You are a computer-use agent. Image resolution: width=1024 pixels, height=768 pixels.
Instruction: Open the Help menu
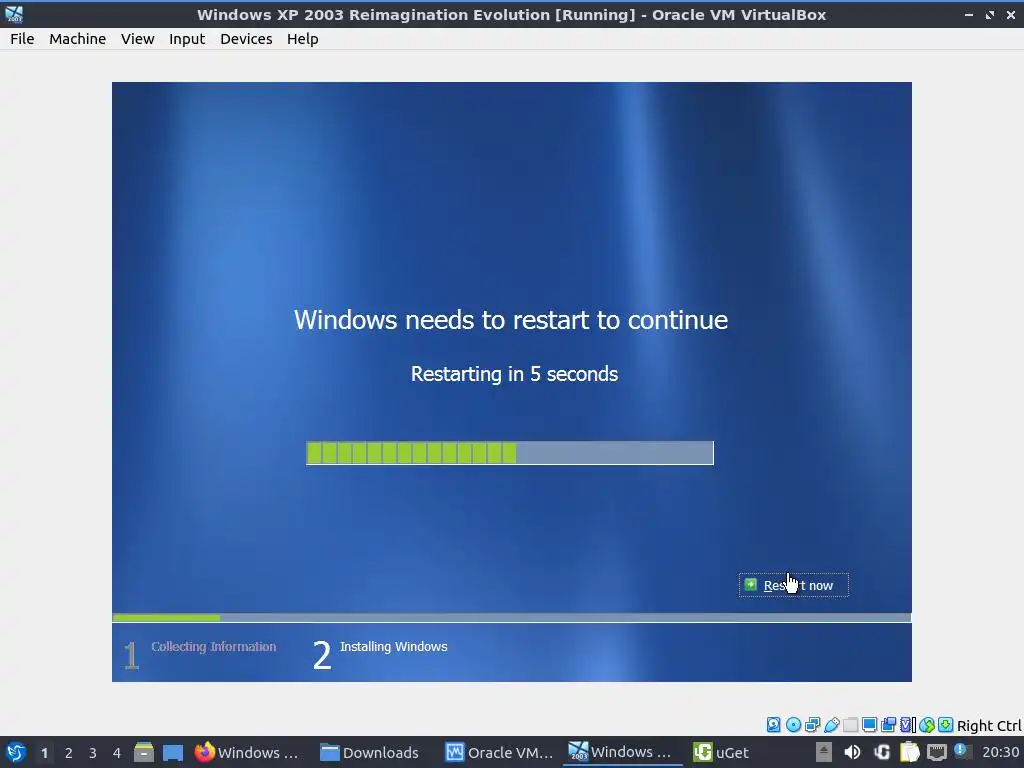tap(302, 39)
